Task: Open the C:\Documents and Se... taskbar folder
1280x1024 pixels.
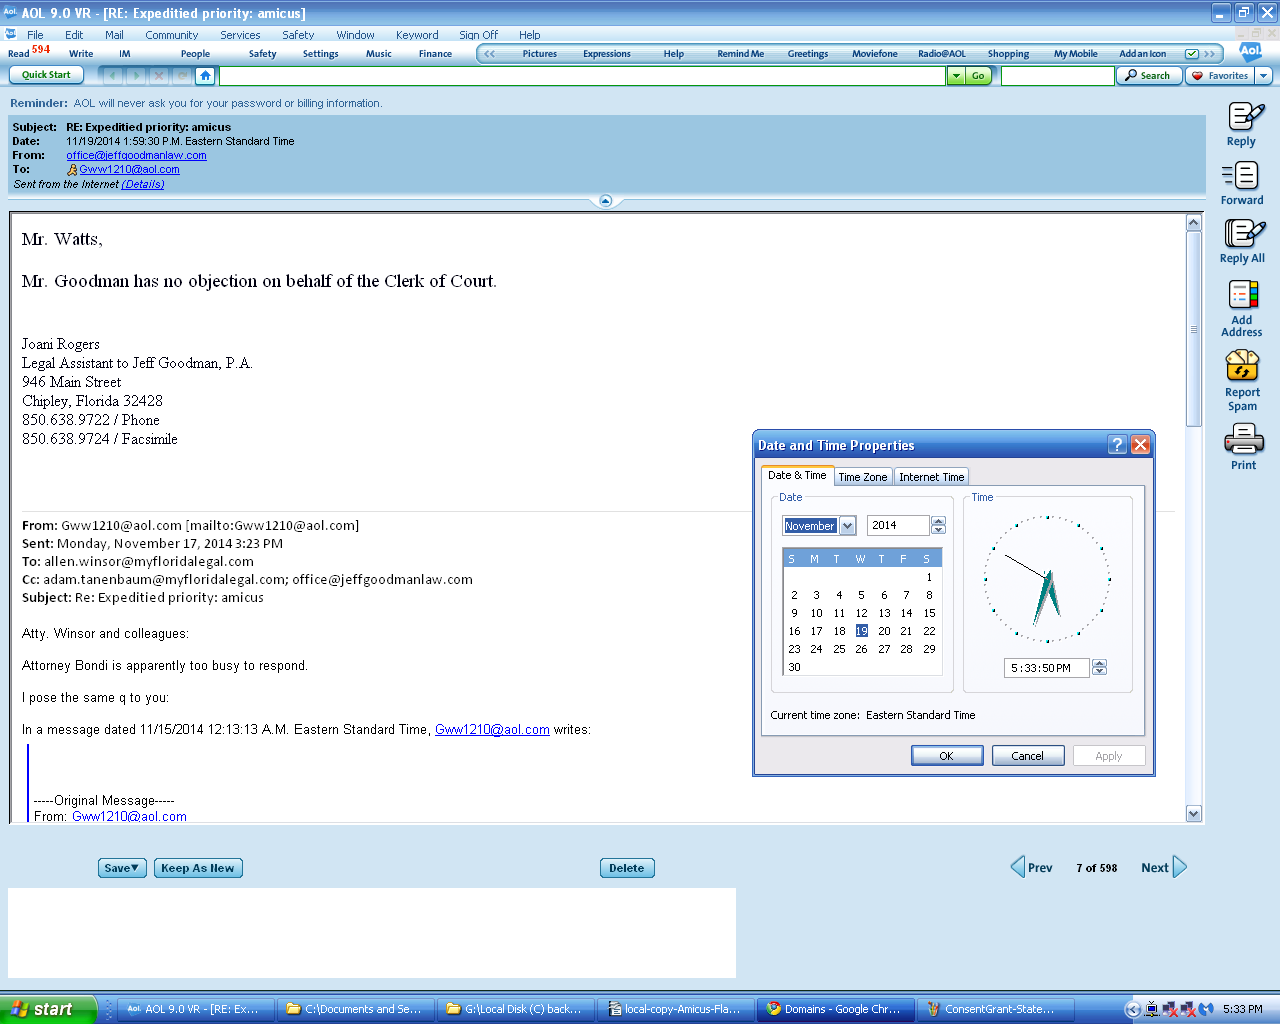Action: (356, 1009)
